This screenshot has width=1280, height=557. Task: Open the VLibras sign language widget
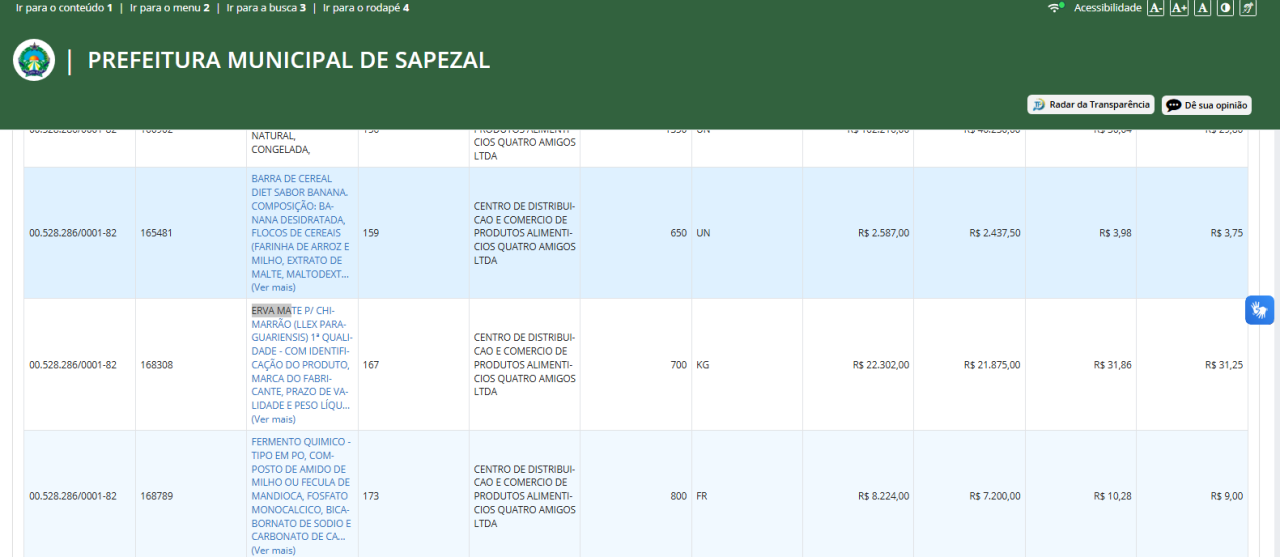(x=1260, y=310)
